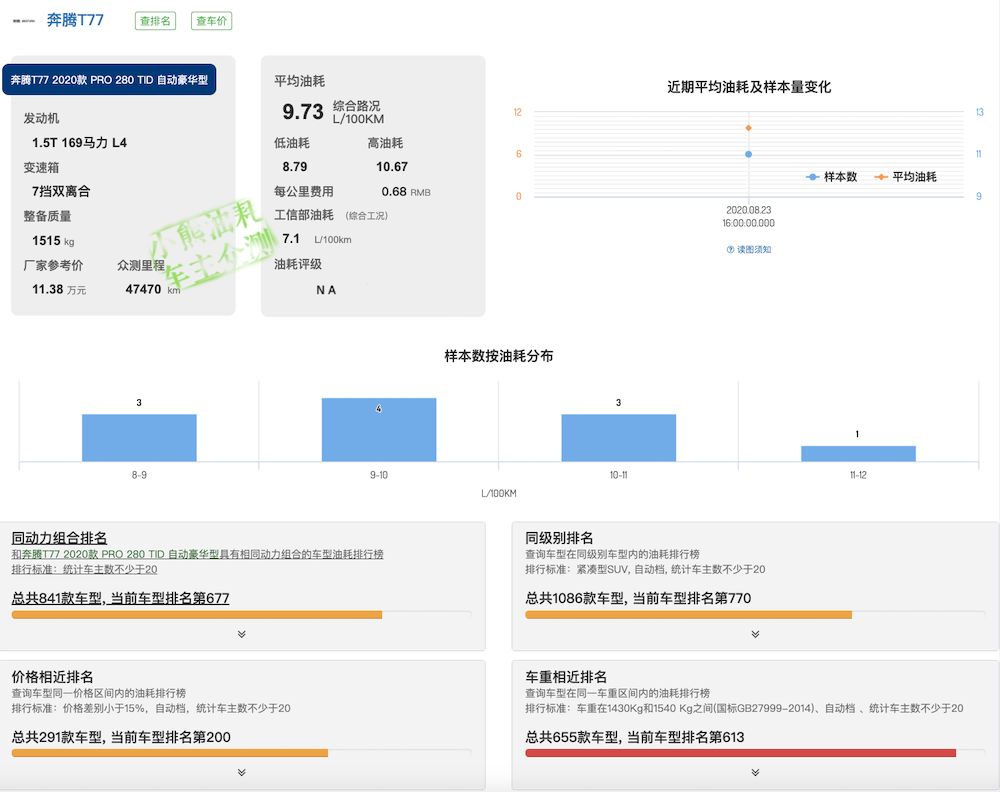This screenshot has height=792, width=1000.
Task: Click the N A fuel rating value
Action: 326,290
